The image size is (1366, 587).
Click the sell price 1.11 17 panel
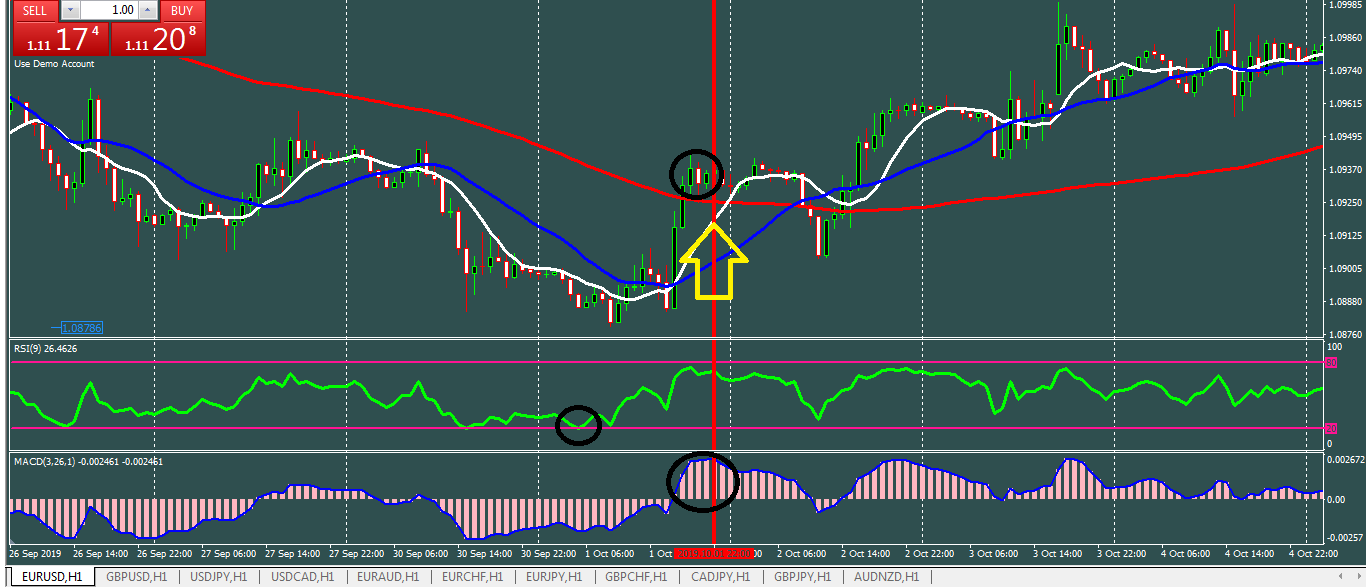click(x=60, y=40)
